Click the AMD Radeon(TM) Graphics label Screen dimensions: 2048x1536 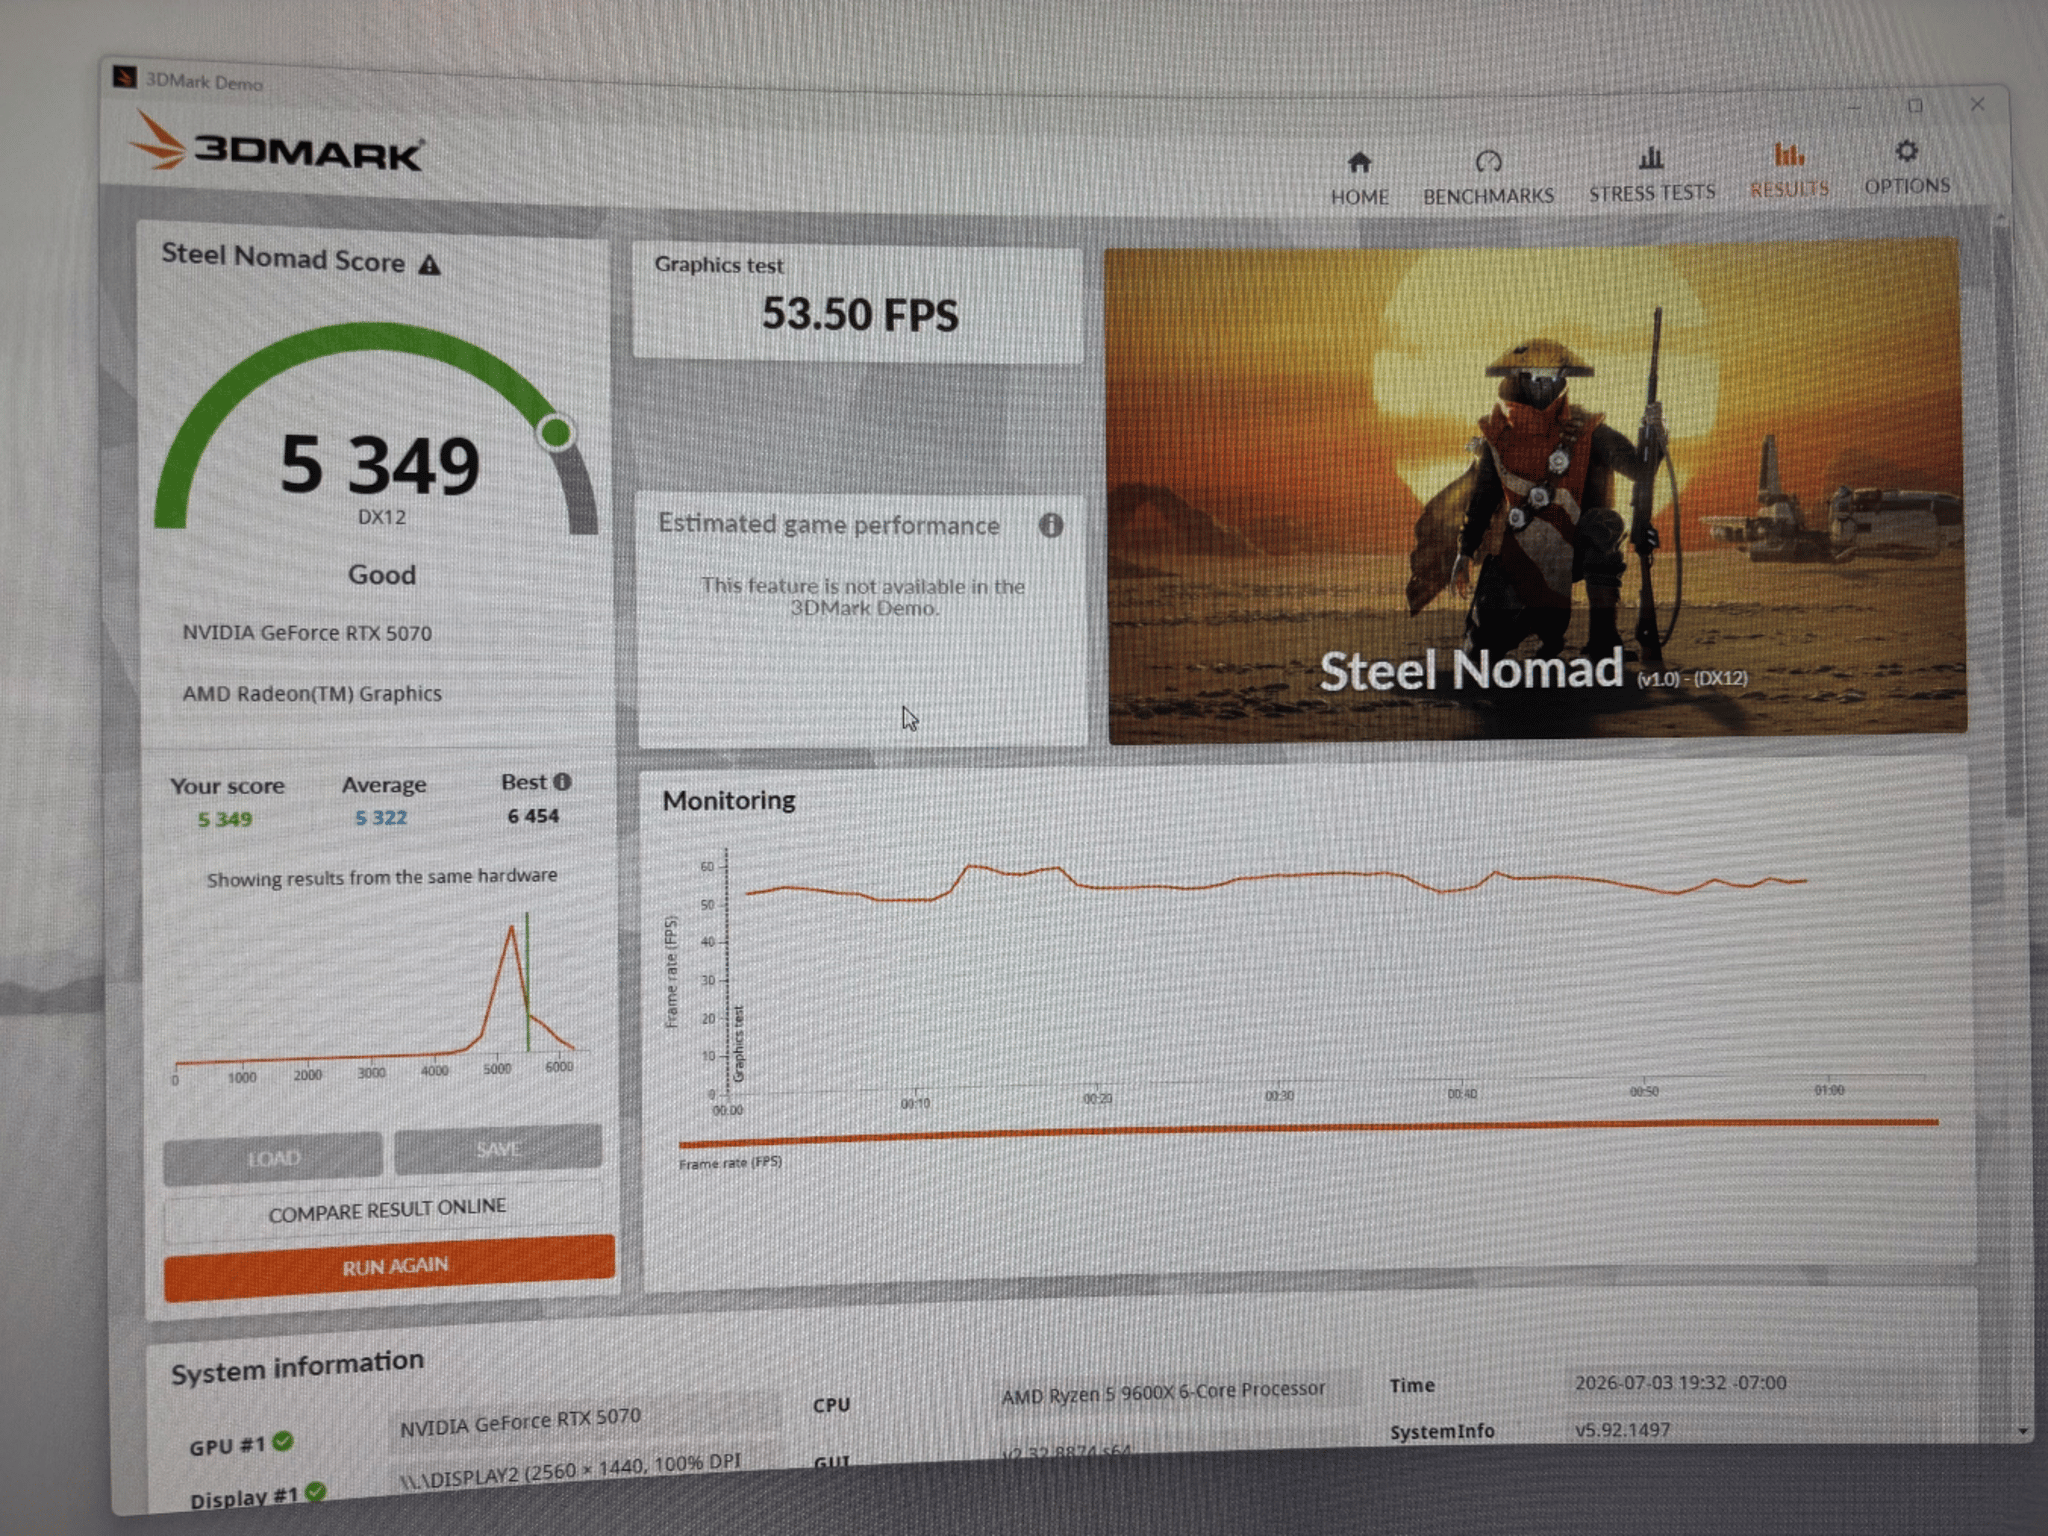click(312, 693)
